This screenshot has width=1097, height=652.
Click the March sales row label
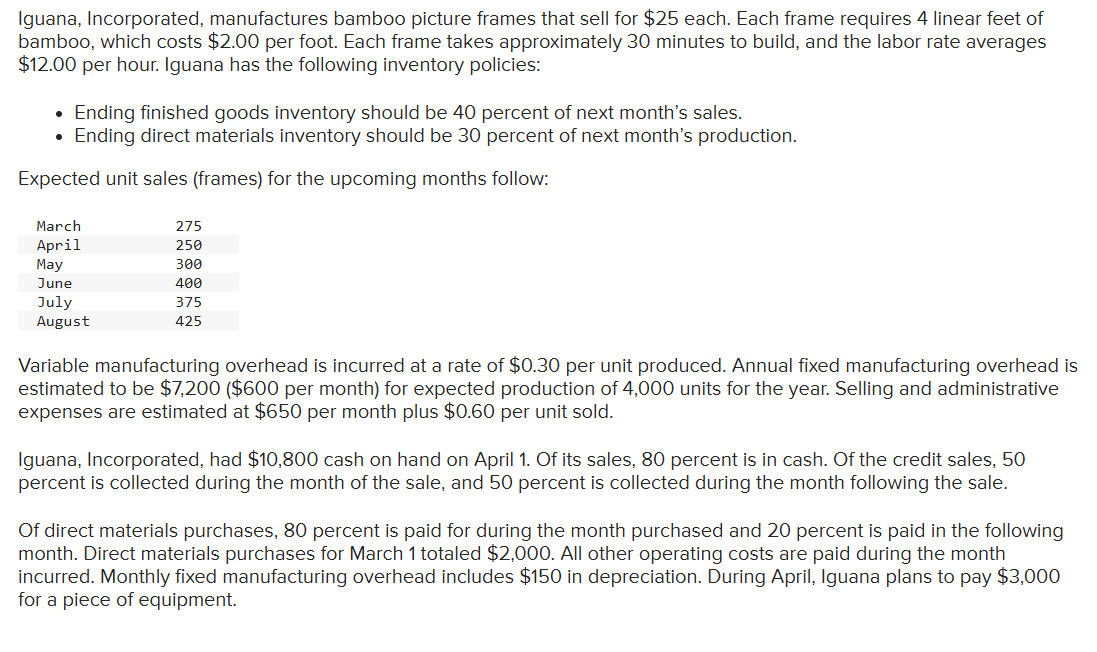click(x=59, y=226)
